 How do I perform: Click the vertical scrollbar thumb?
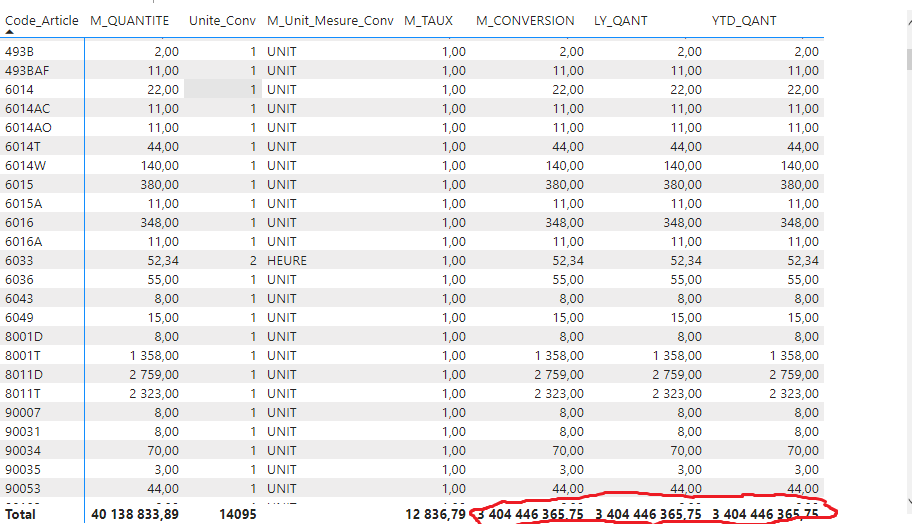click(909, 59)
